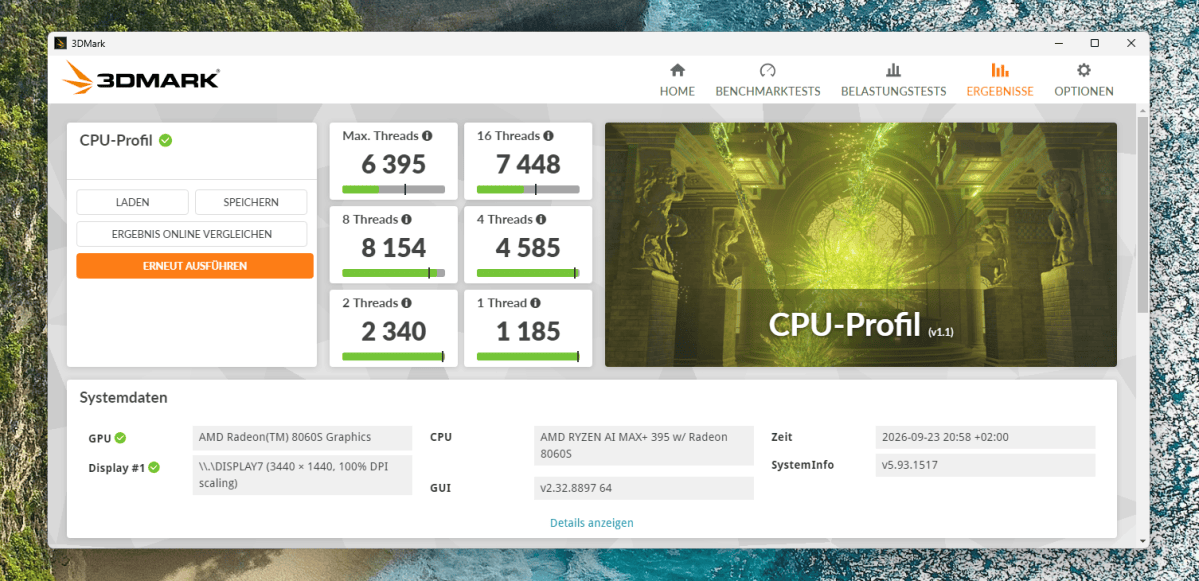Viewport: 1199px width, 581px height.
Task: Maximize the 3DMark window
Action: coord(1094,44)
